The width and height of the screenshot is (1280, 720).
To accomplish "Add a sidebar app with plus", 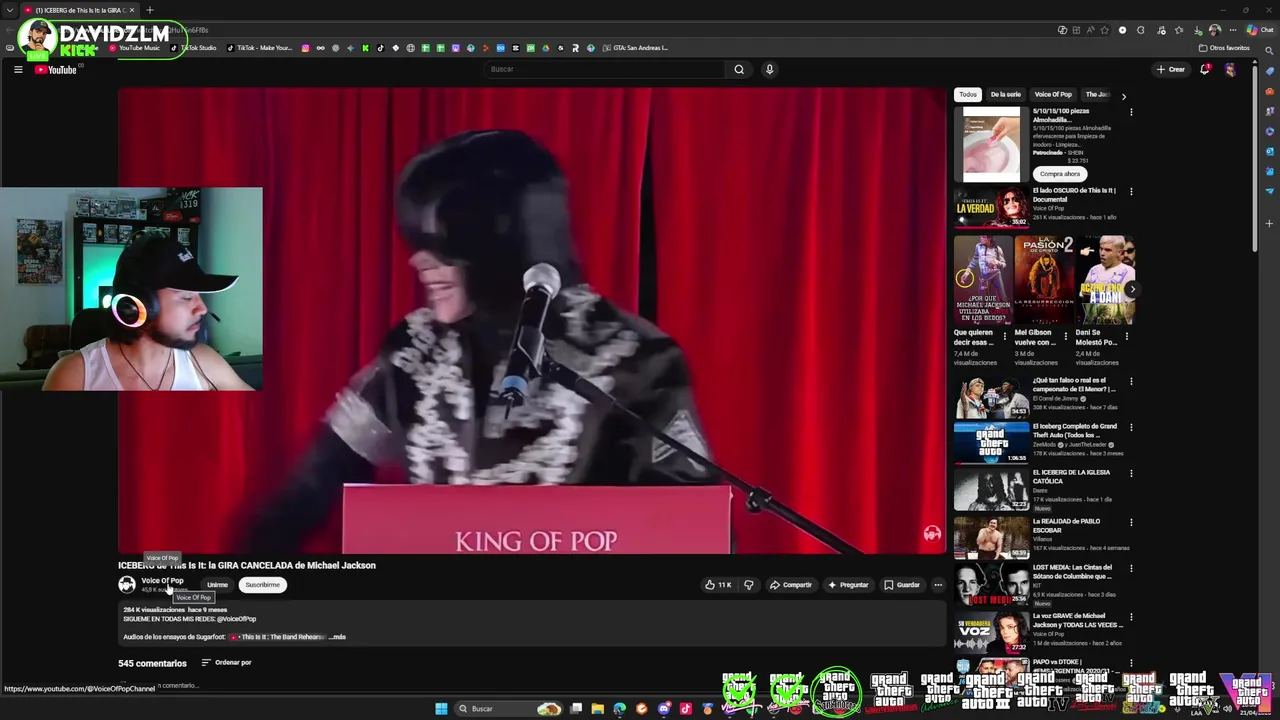I will (1269, 223).
